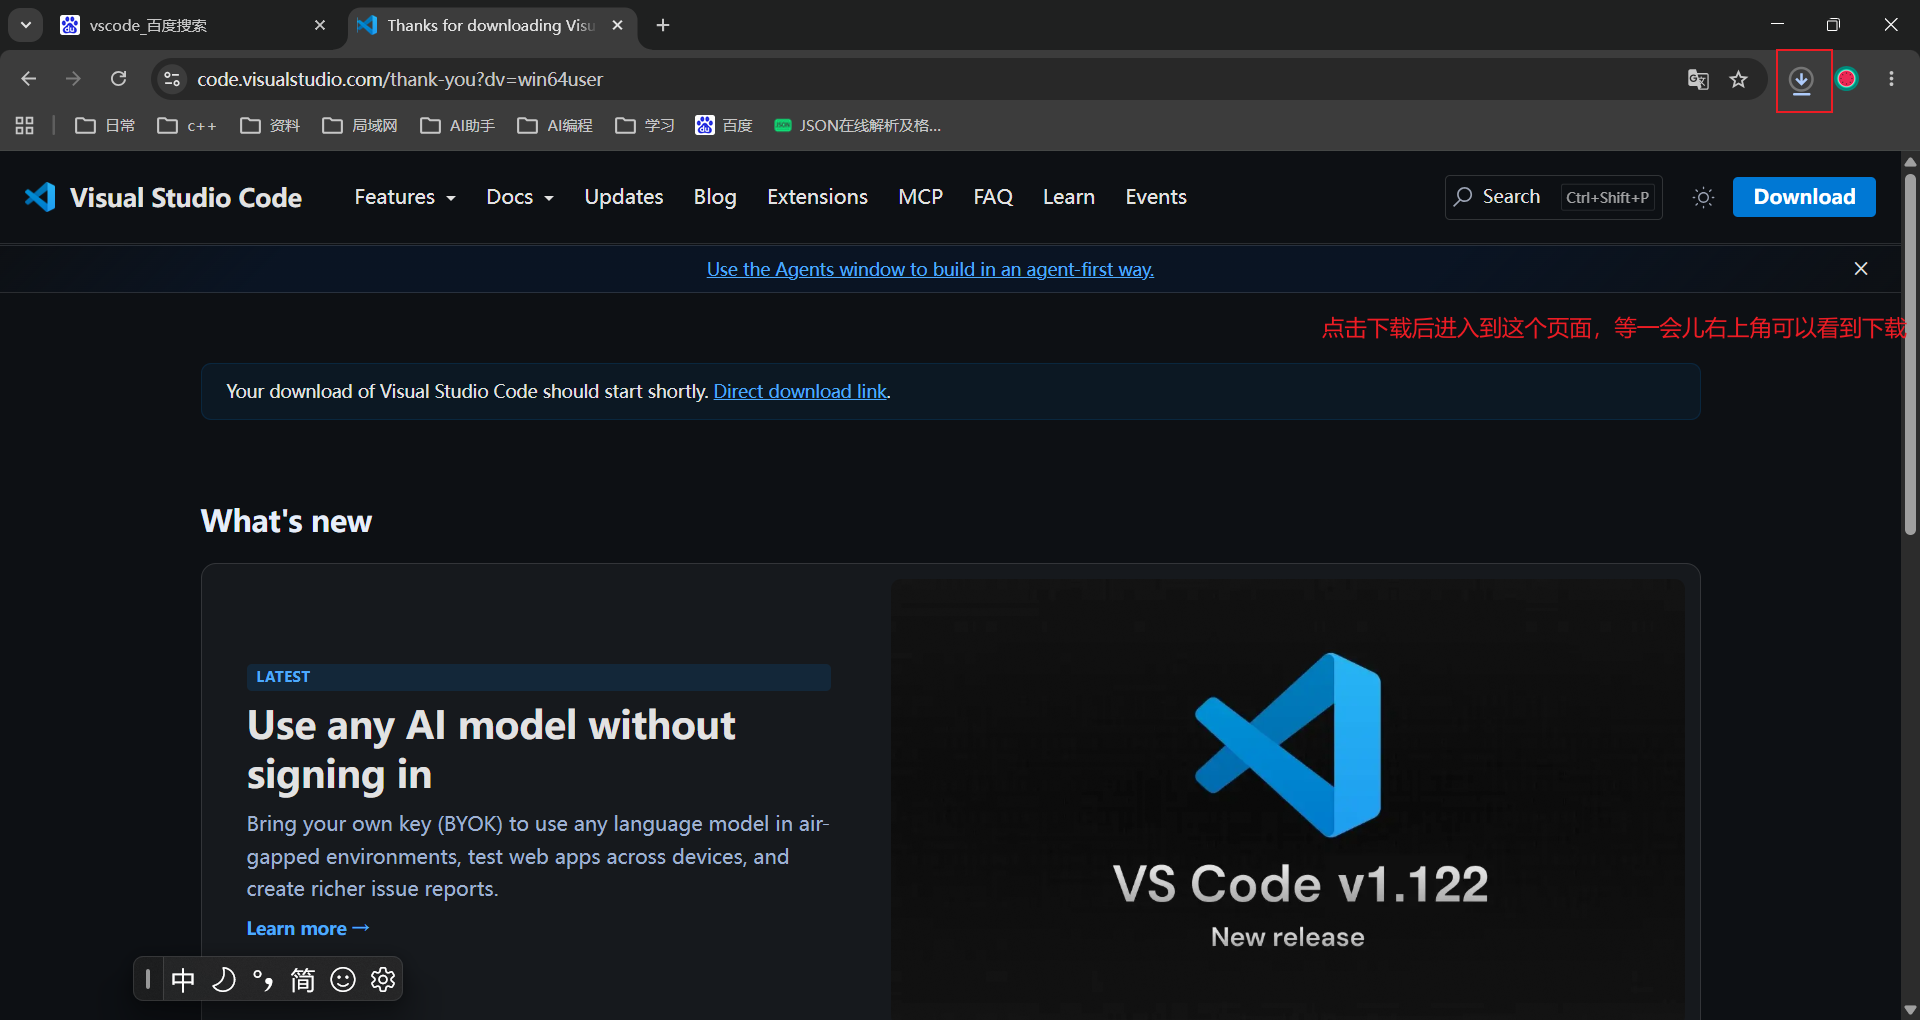Image resolution: width=1920 pixels, height=1020 pixels.
Task: Open the translate page icon
Action: pos(1698,79)
